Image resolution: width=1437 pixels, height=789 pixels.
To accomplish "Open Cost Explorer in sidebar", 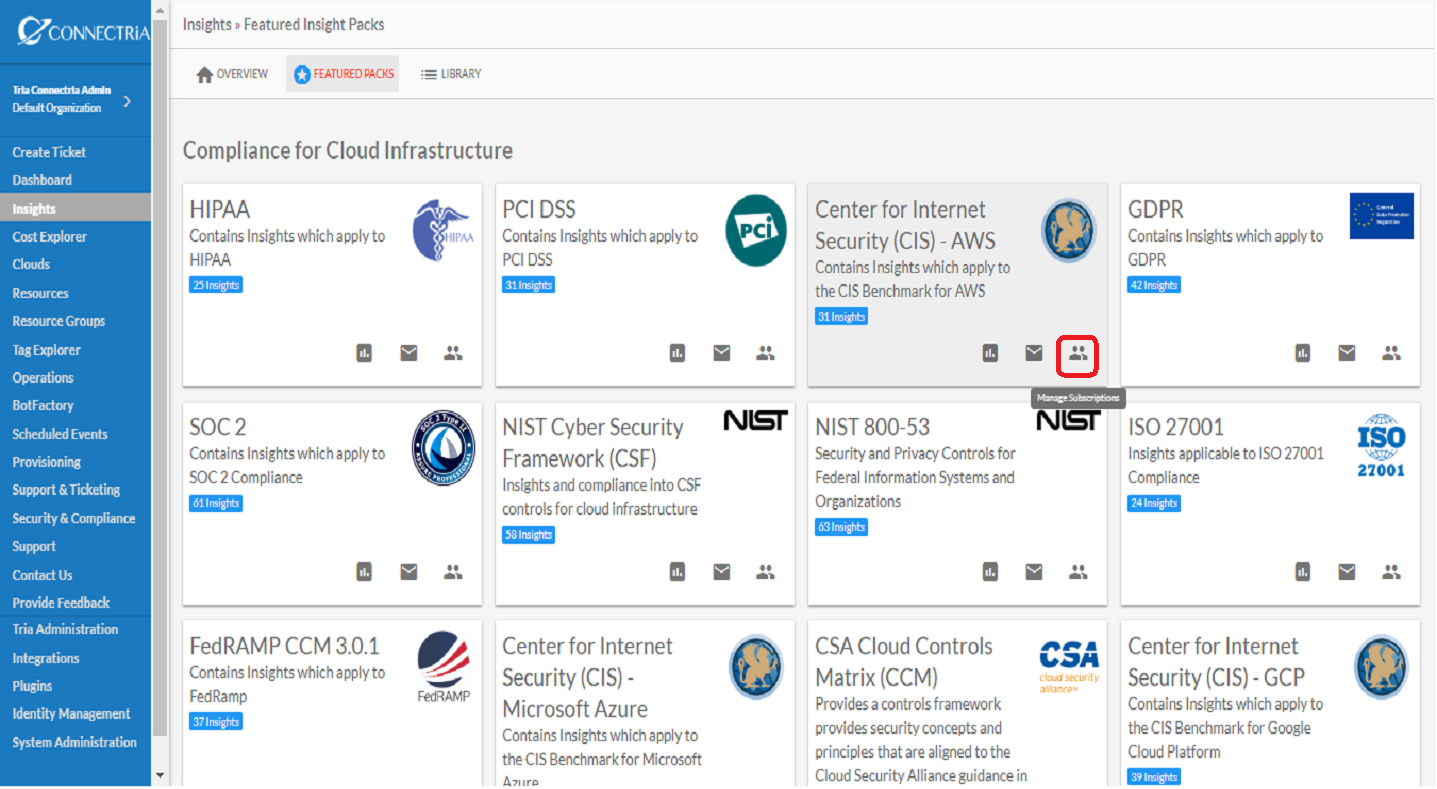I will click(50, 237).
